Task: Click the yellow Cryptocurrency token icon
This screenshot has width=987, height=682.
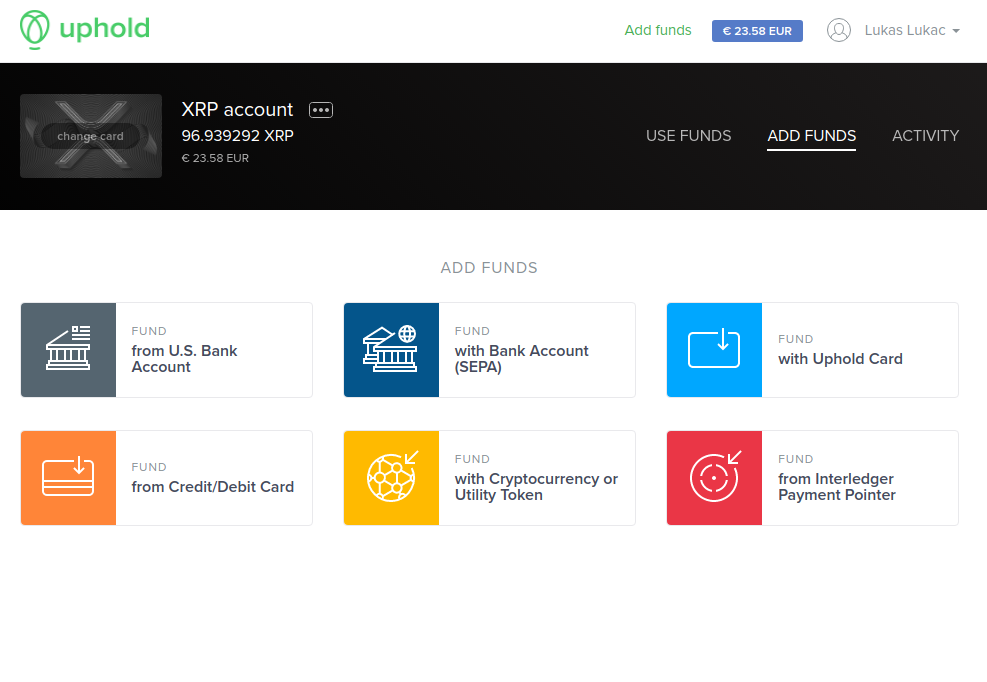Action: [x=391, y=478]
